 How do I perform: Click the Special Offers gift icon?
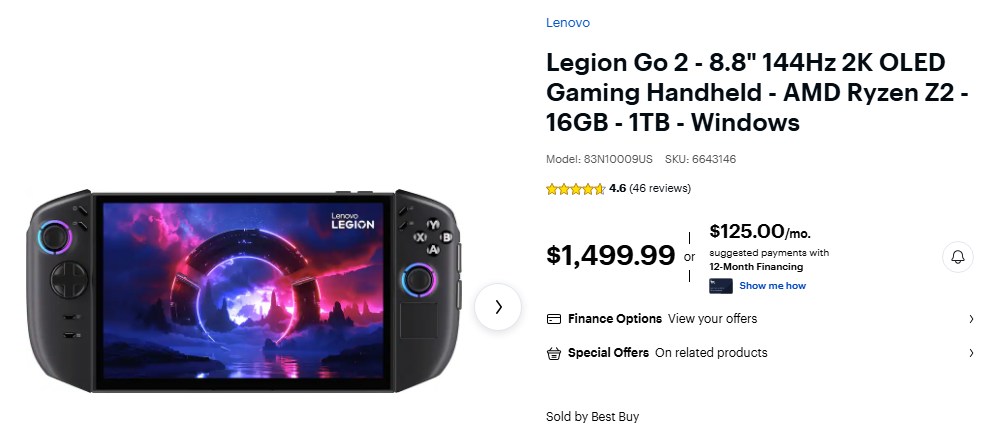[x=554, y=353]
